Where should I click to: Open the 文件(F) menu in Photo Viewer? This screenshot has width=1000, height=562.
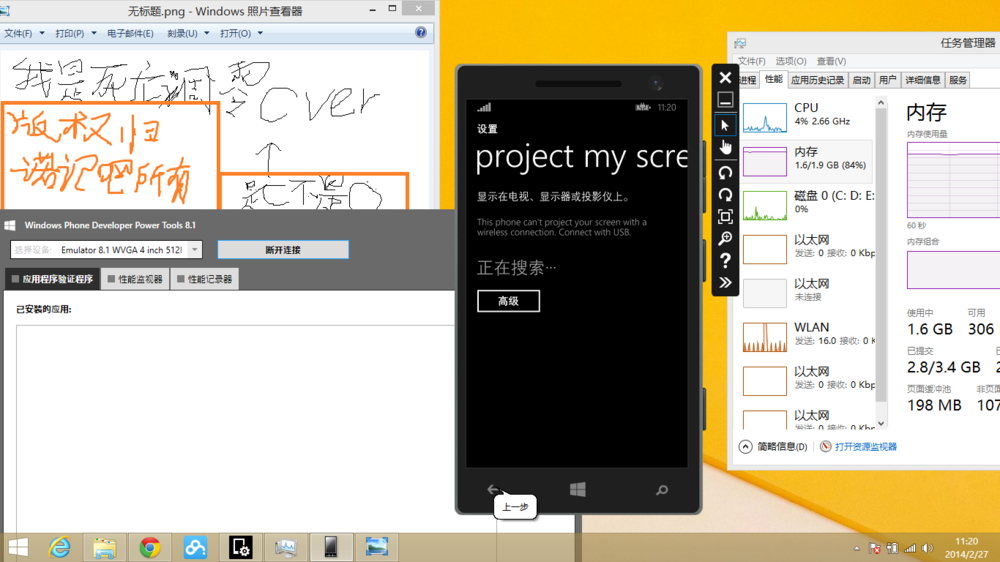[24, 33]
